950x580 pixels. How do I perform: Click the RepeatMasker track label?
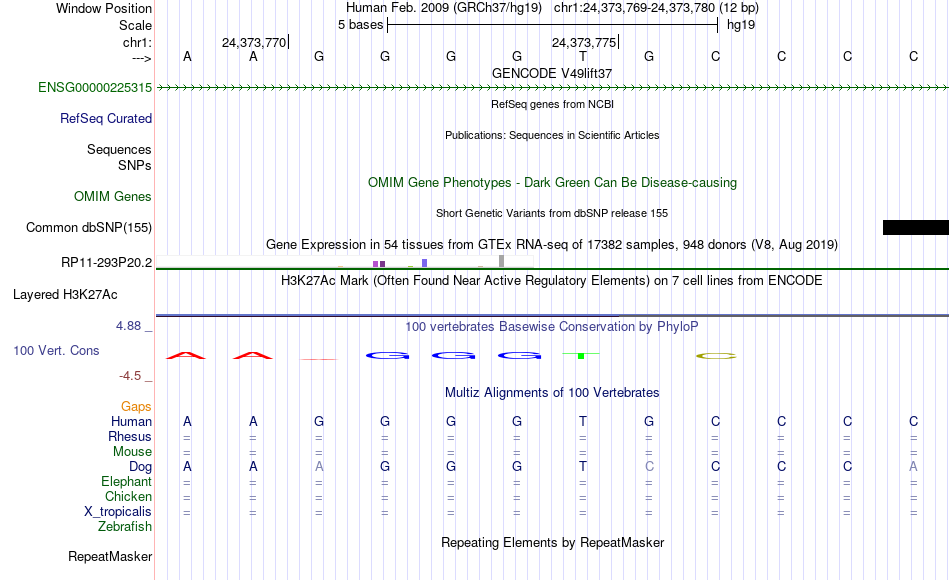point(110,556)
